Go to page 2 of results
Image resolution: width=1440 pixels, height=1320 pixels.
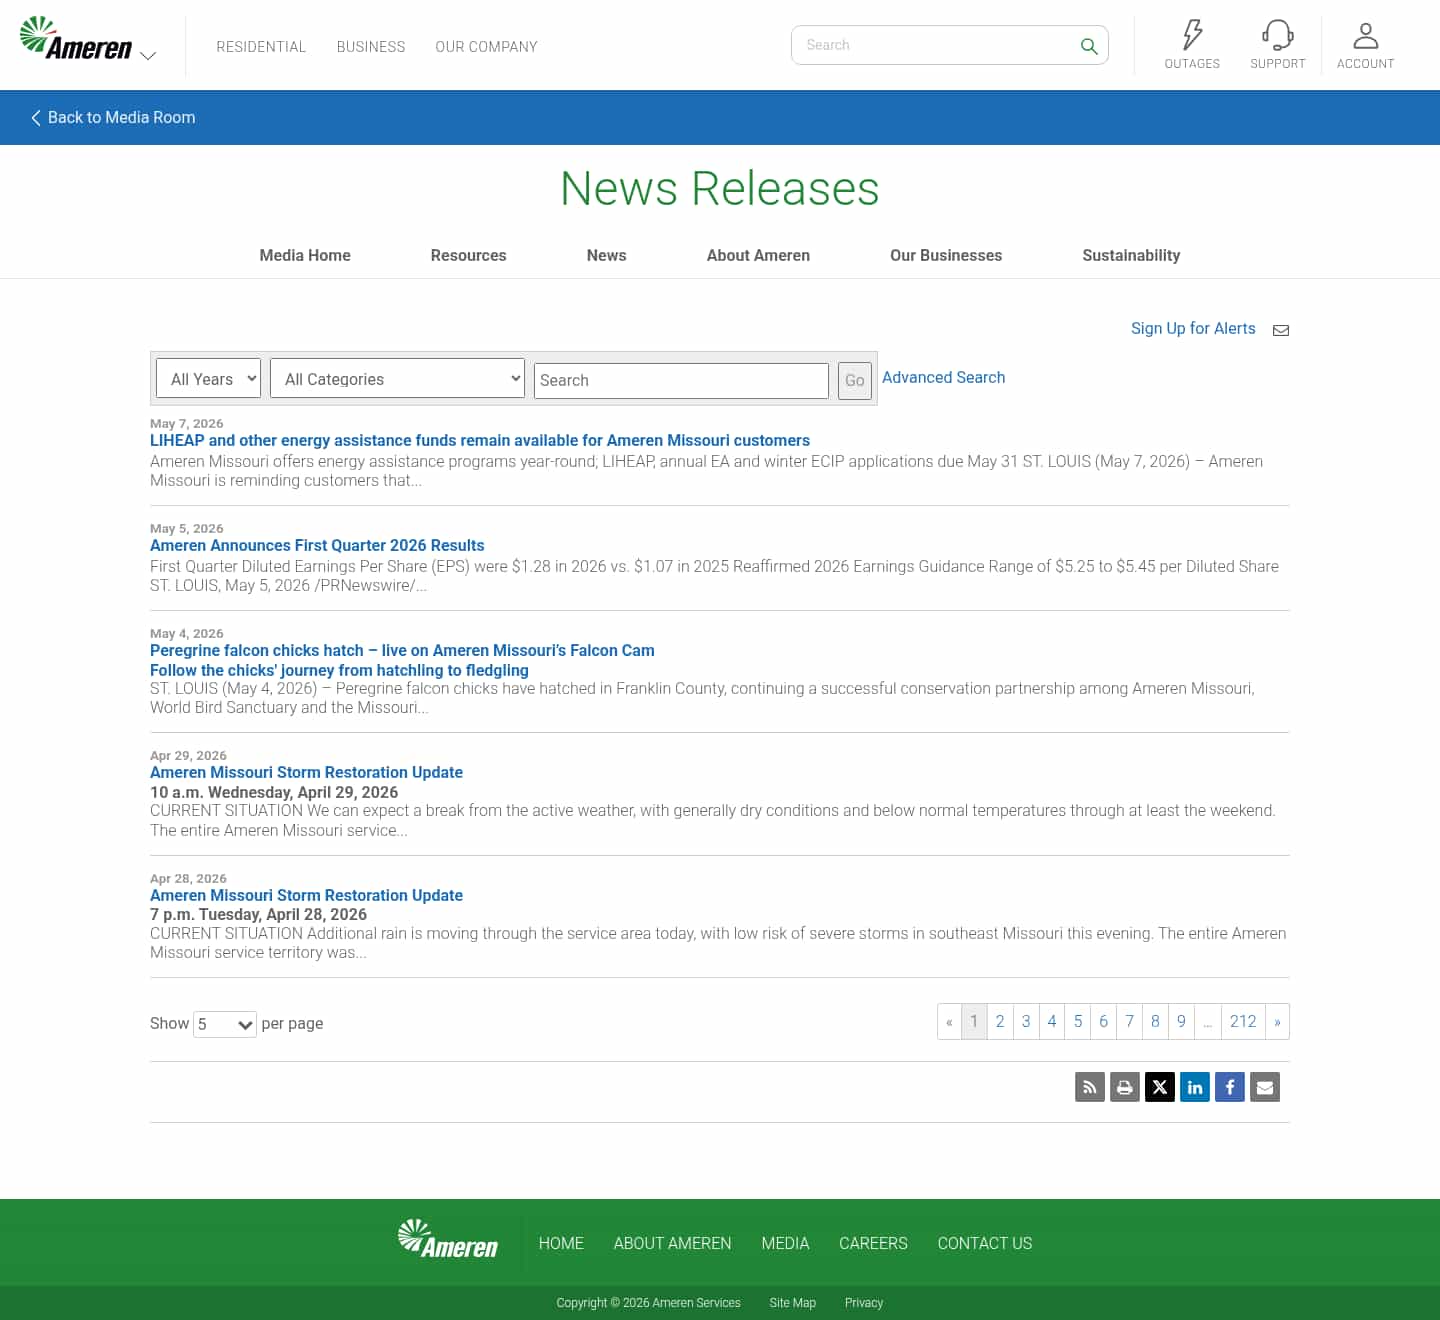[1000, 1022]
